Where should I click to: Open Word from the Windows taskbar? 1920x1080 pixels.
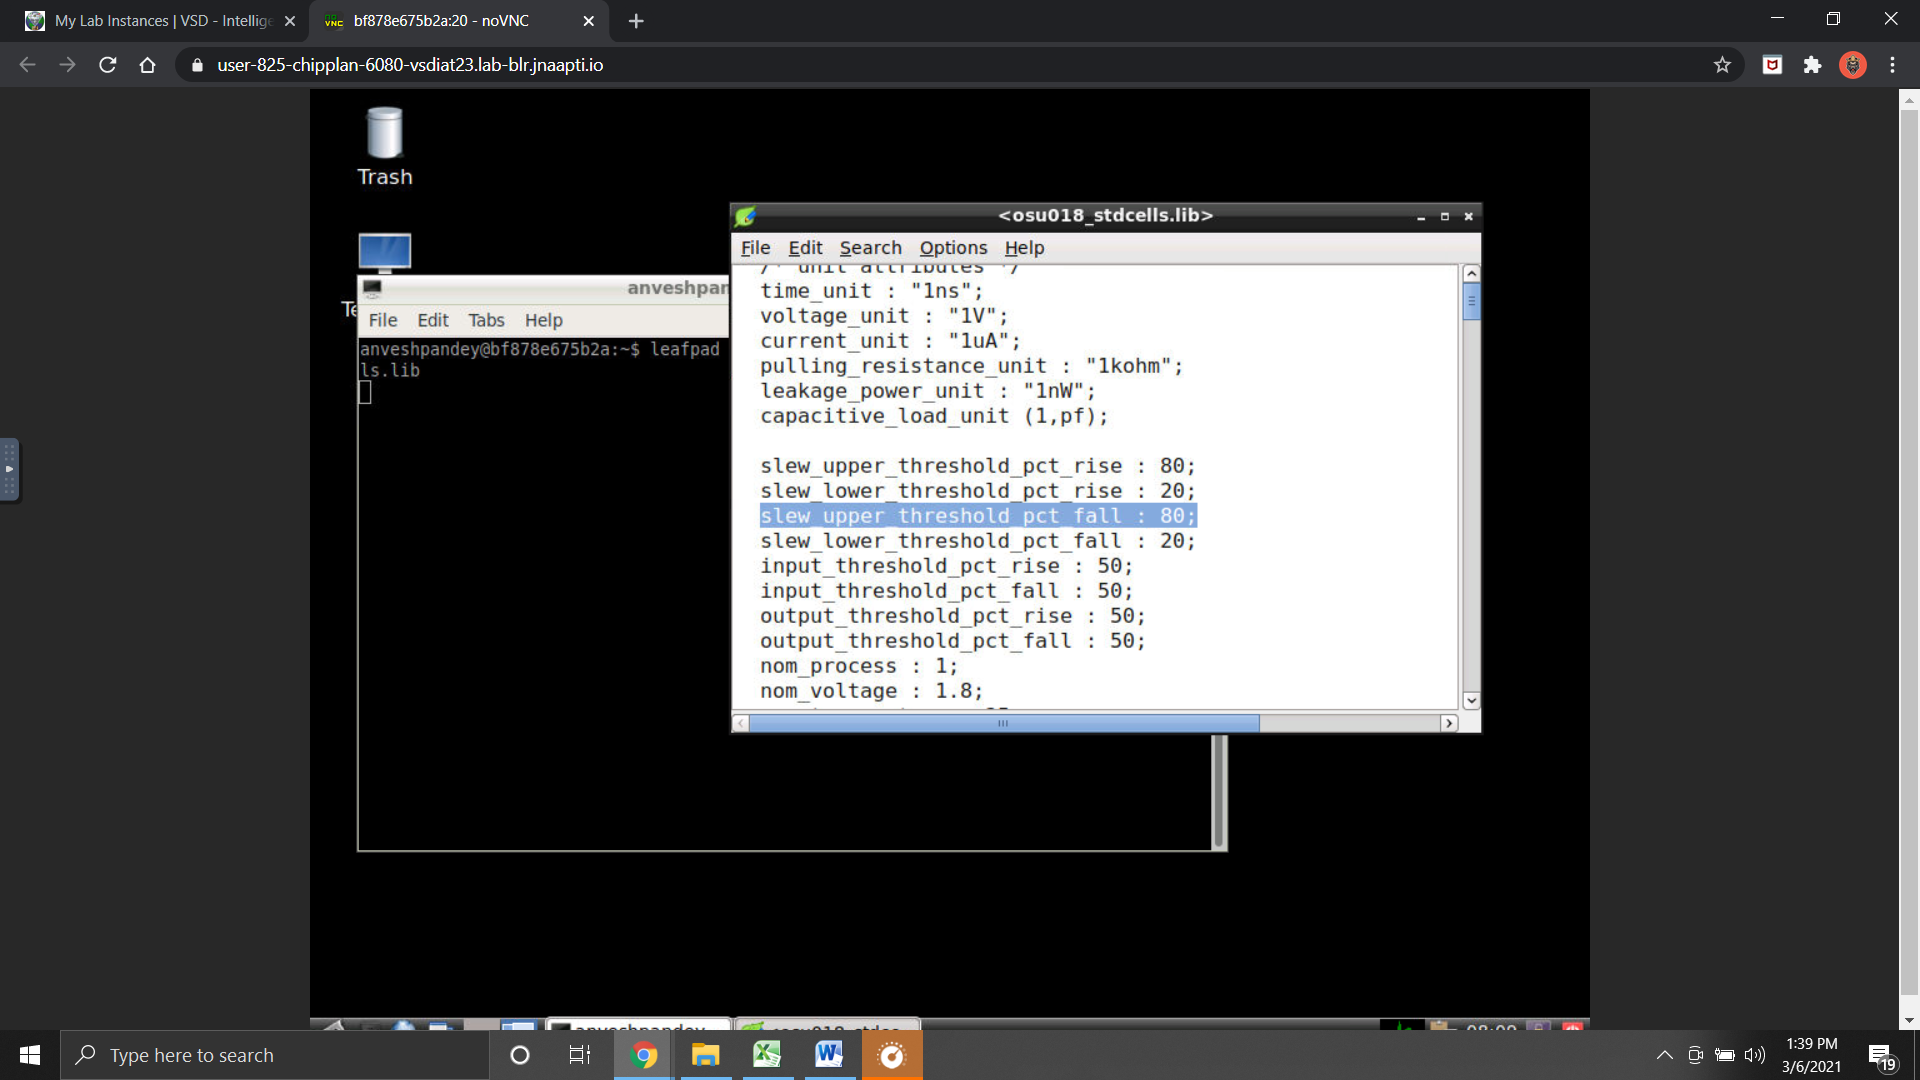tap(828, 1055)
